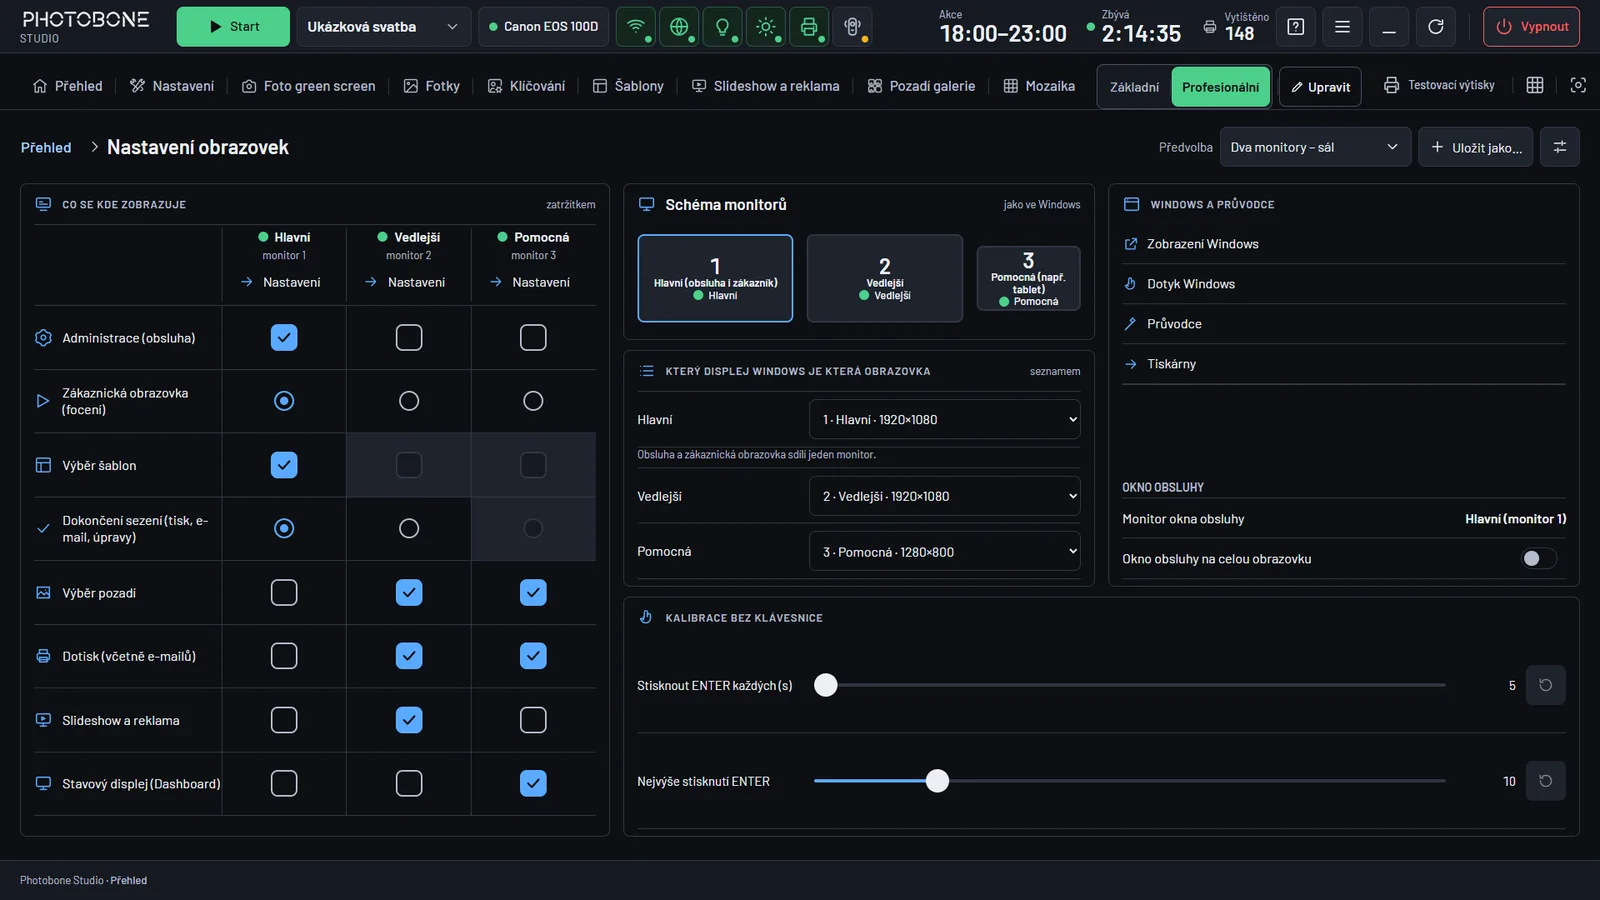Select Zákaznická obrazovka on Pomocná monitor
This screenshot has width=1600, height=900.
click(533, 401)
